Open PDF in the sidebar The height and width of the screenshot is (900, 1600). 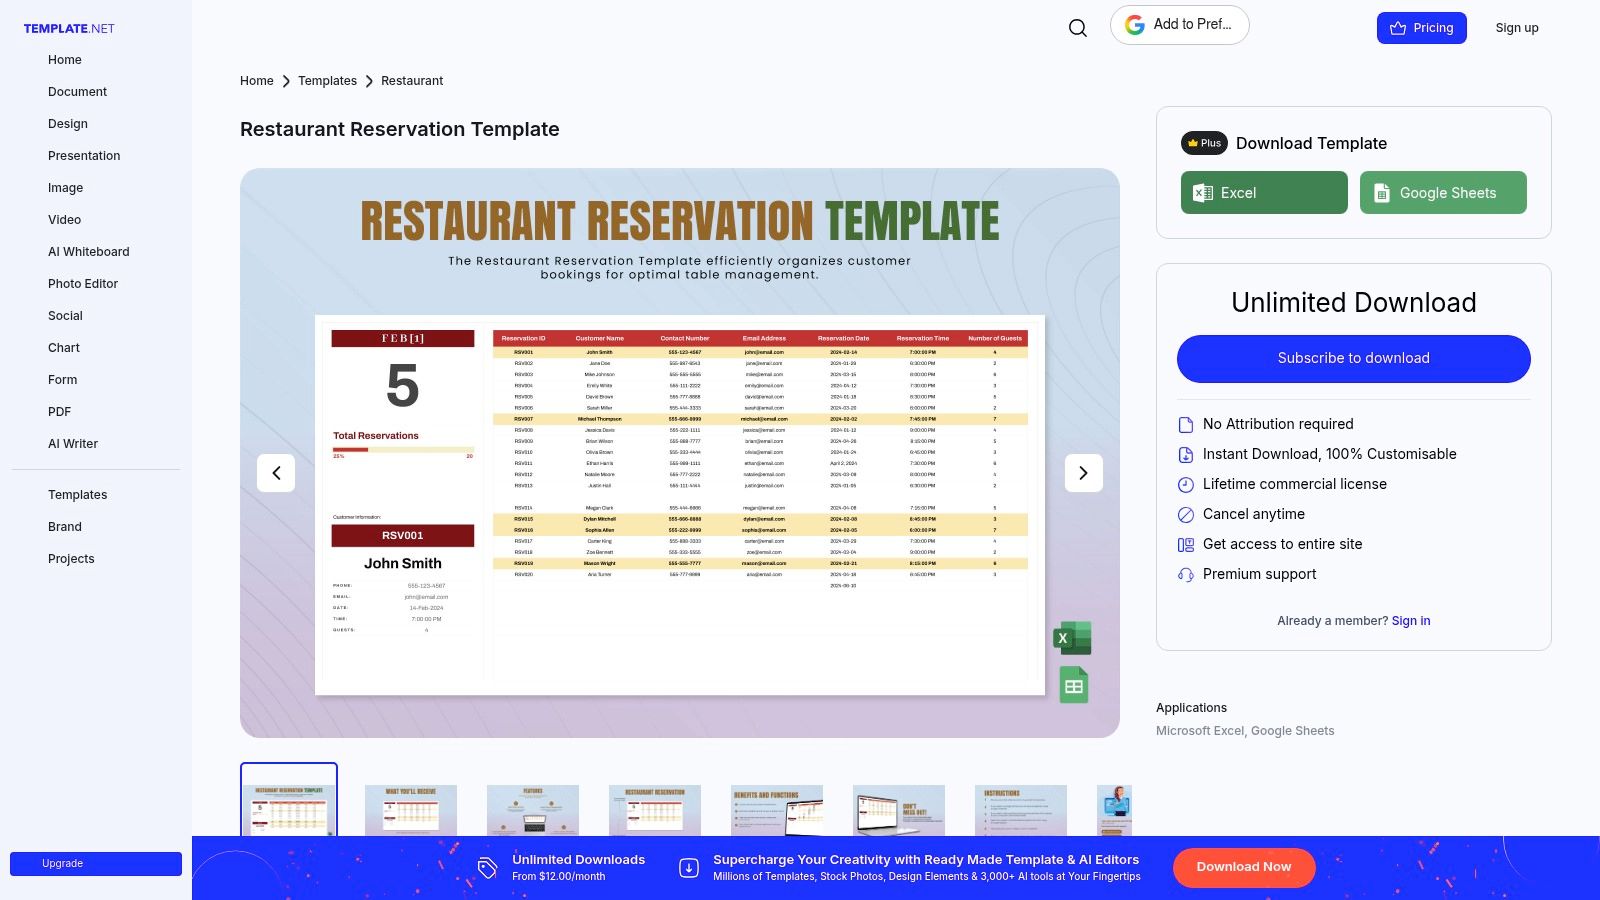[x=59, y=412]
